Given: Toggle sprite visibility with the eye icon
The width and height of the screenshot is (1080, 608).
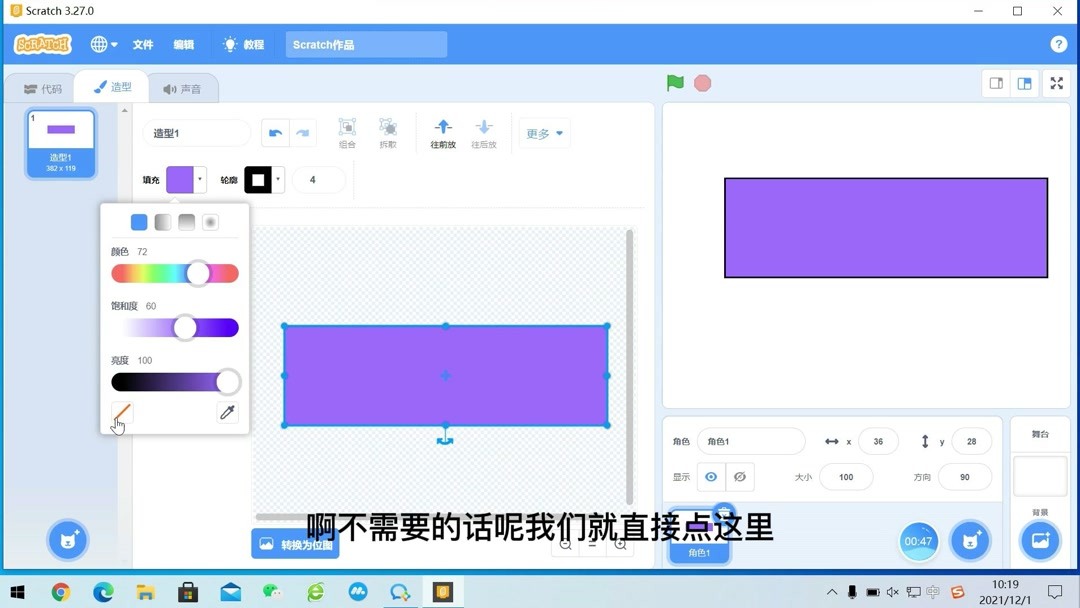Looking at the screenshot, I should [x=710, y=477].
